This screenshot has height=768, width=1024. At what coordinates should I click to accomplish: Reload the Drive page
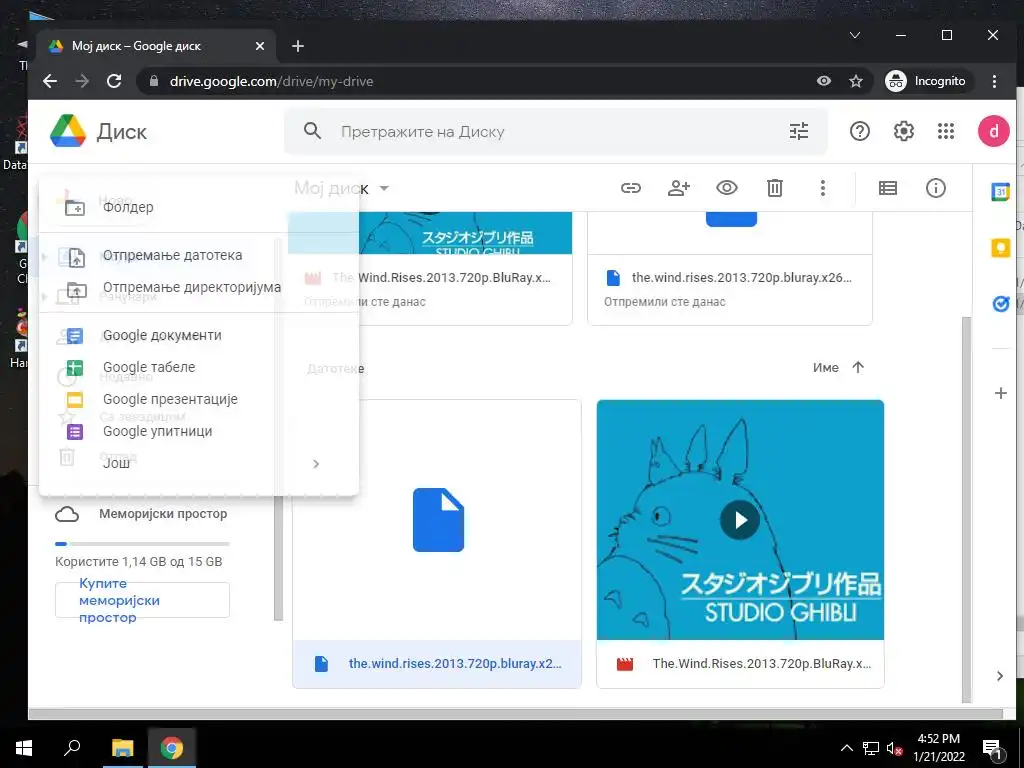pos(114,81)
